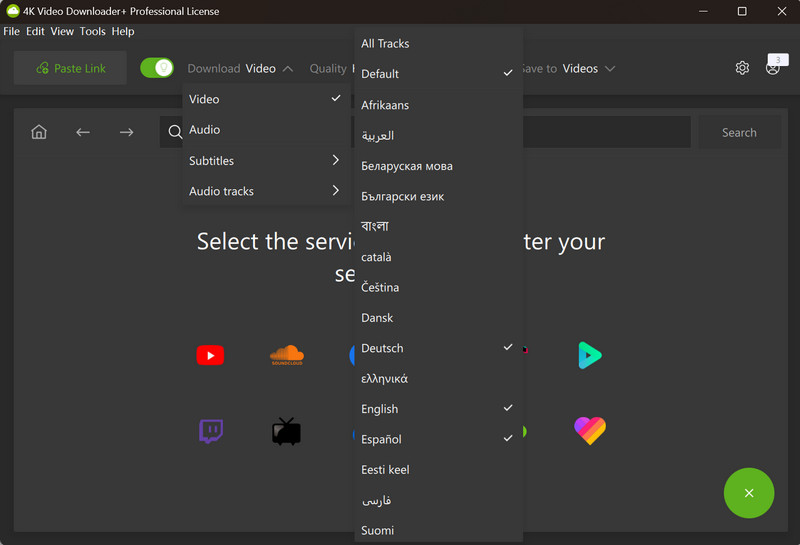Uncheck the Deutsch audio track
The height and width of the screenshot is (545, 800).
438,348
